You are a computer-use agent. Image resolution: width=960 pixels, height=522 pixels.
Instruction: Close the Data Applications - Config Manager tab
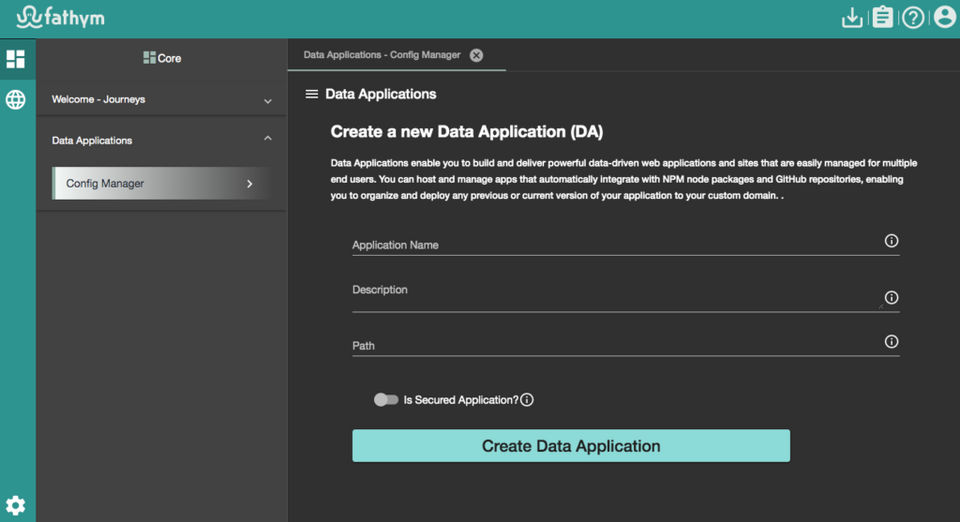pyautogui.click(x=477, y=55)
